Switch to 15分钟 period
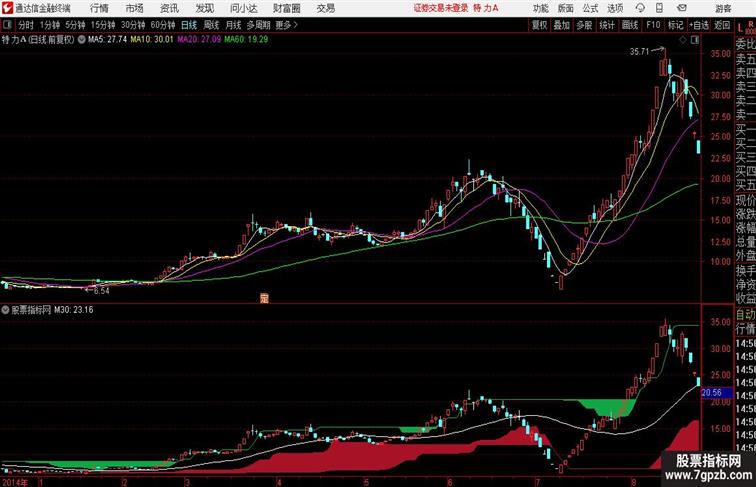The height and width of the screenshot is (487, 756). pos(103,25)
